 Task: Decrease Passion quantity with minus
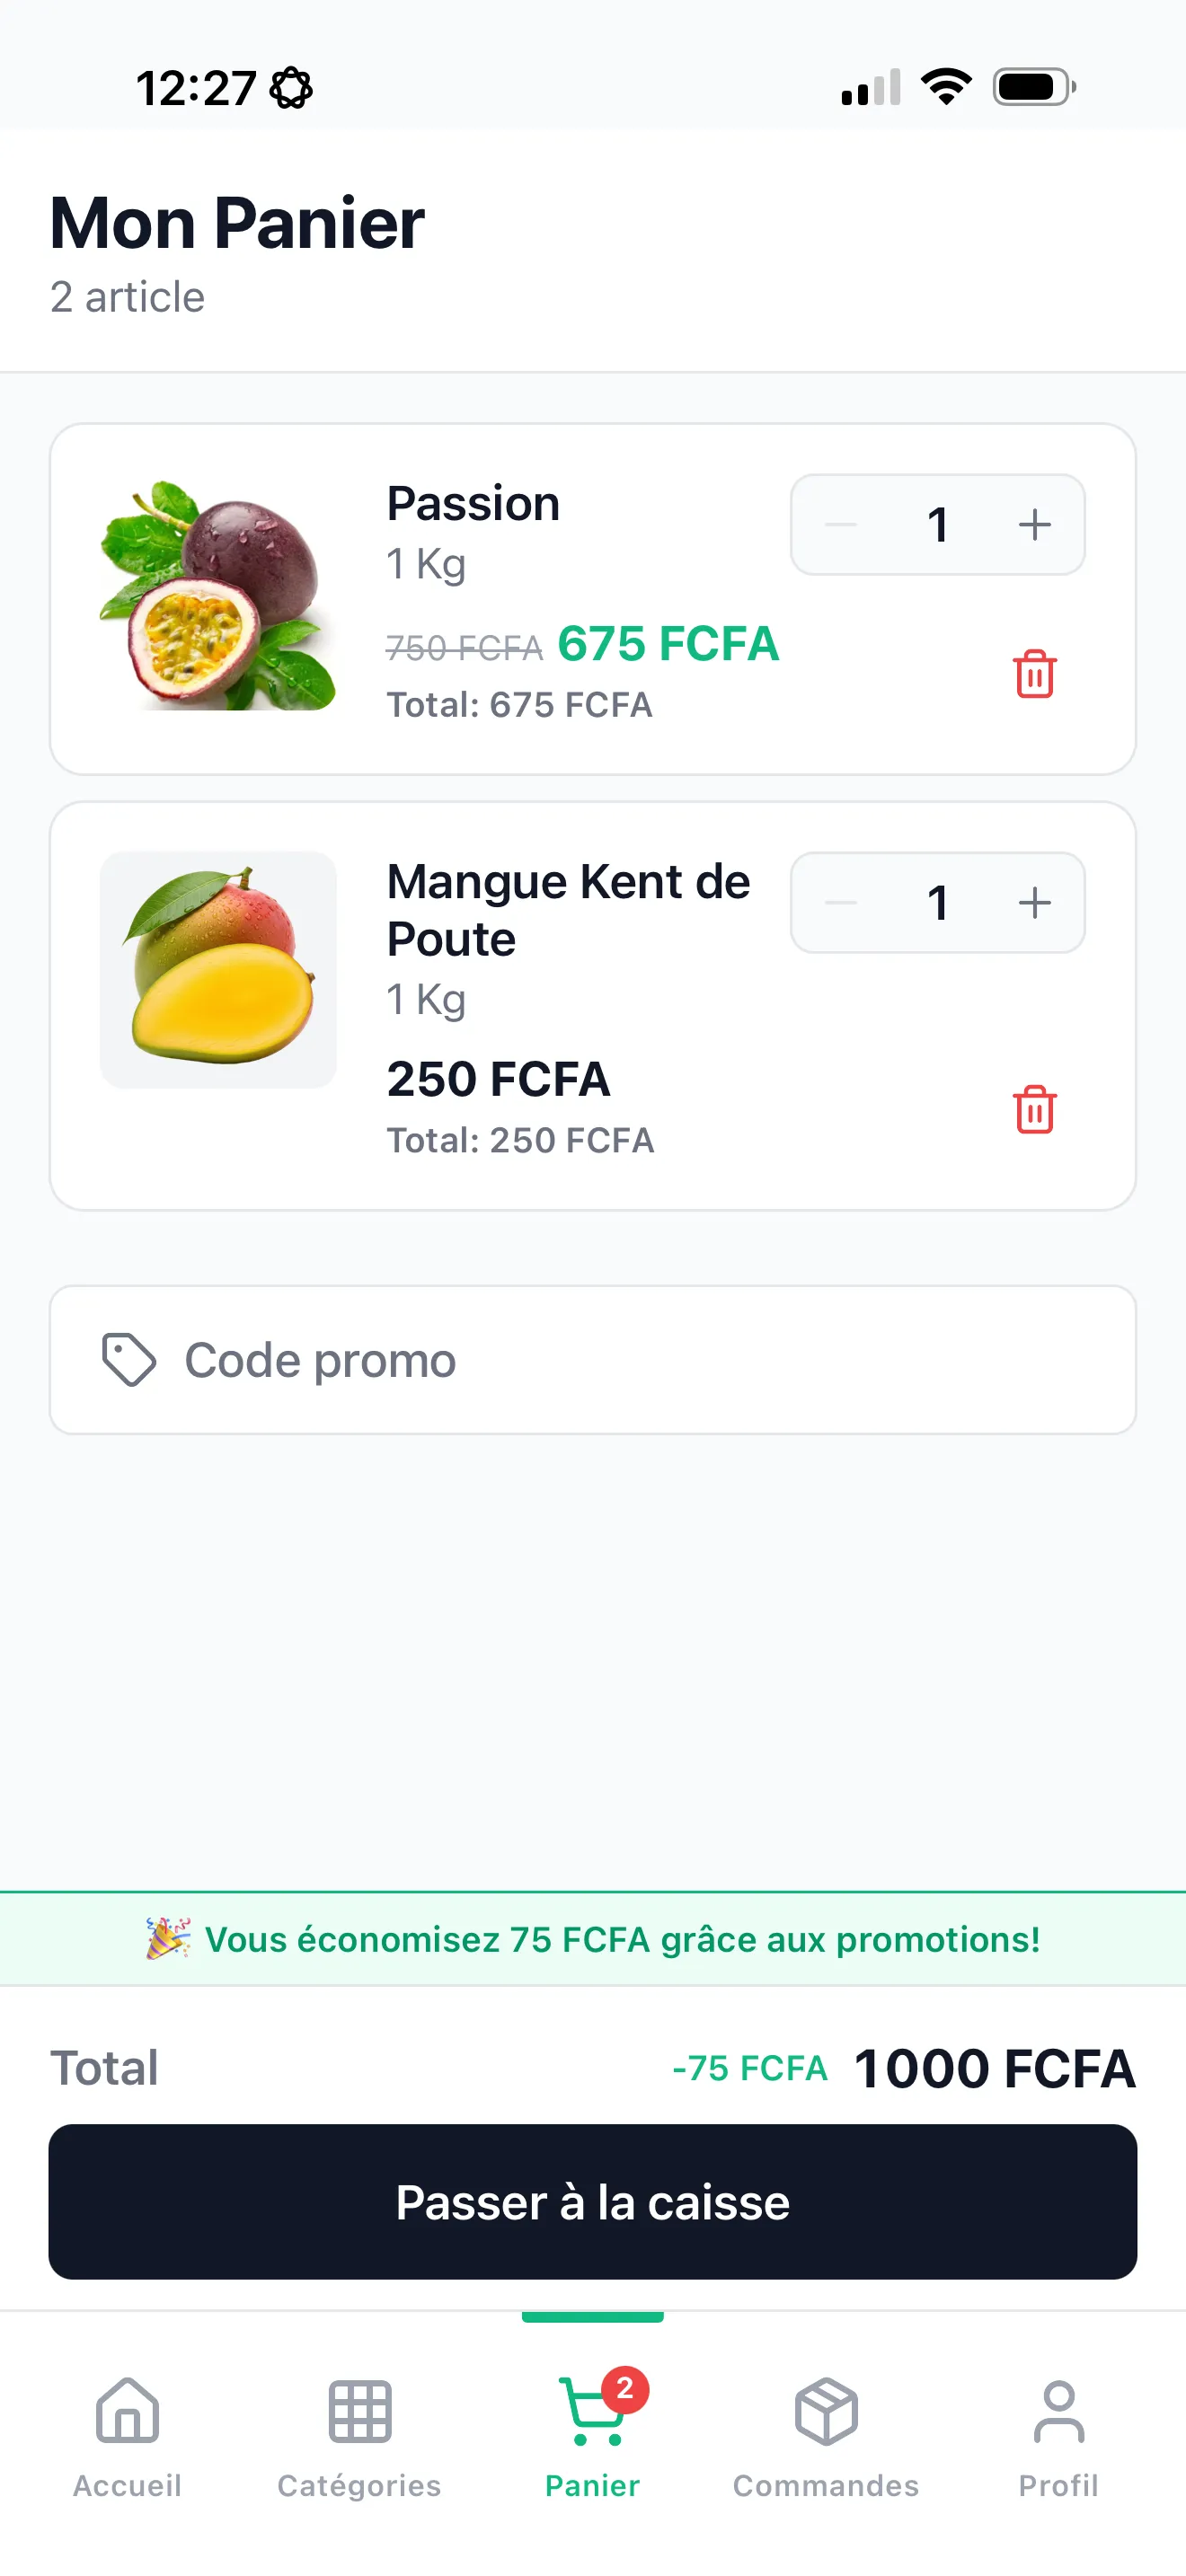coord(841,525)
